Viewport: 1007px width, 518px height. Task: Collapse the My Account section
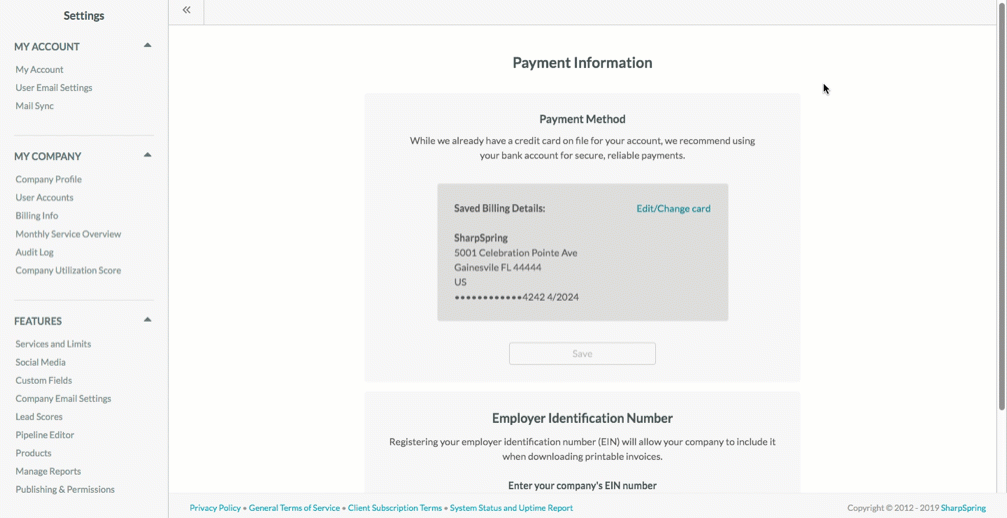click(x=147, y=45)
